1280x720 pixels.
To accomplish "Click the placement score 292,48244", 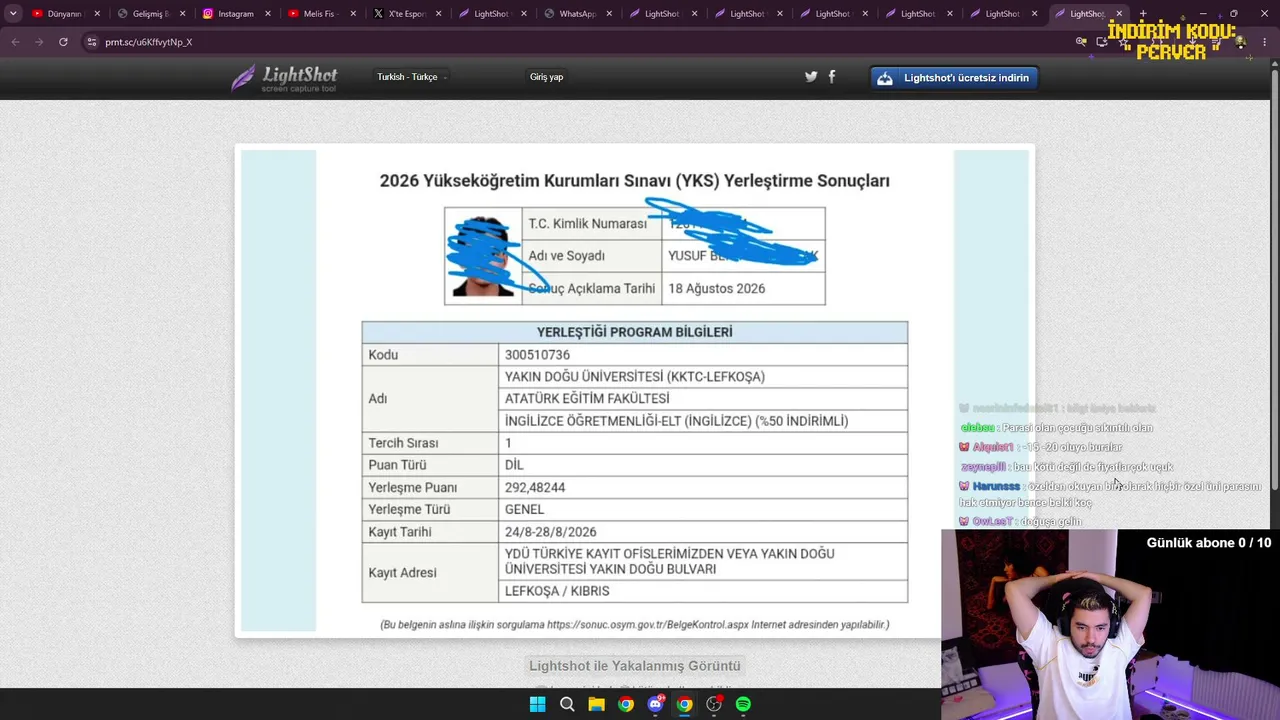I will (x=535, y=487).
